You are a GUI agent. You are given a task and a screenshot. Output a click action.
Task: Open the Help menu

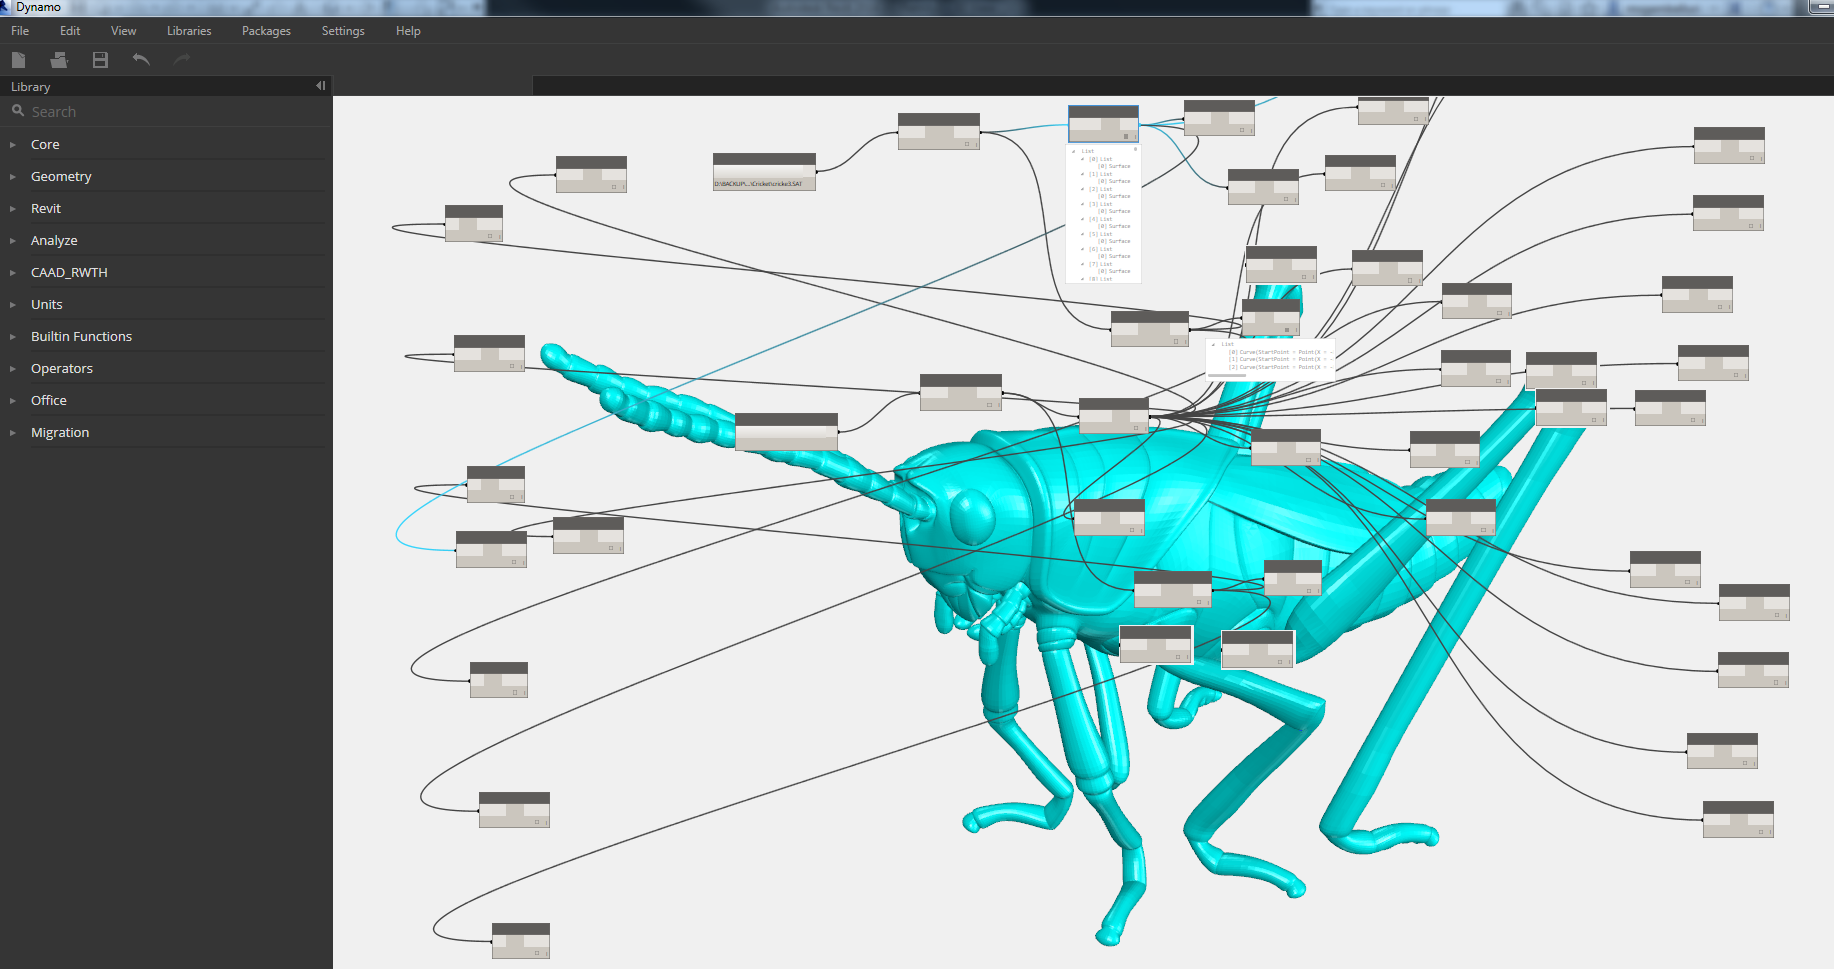(408, 31)
